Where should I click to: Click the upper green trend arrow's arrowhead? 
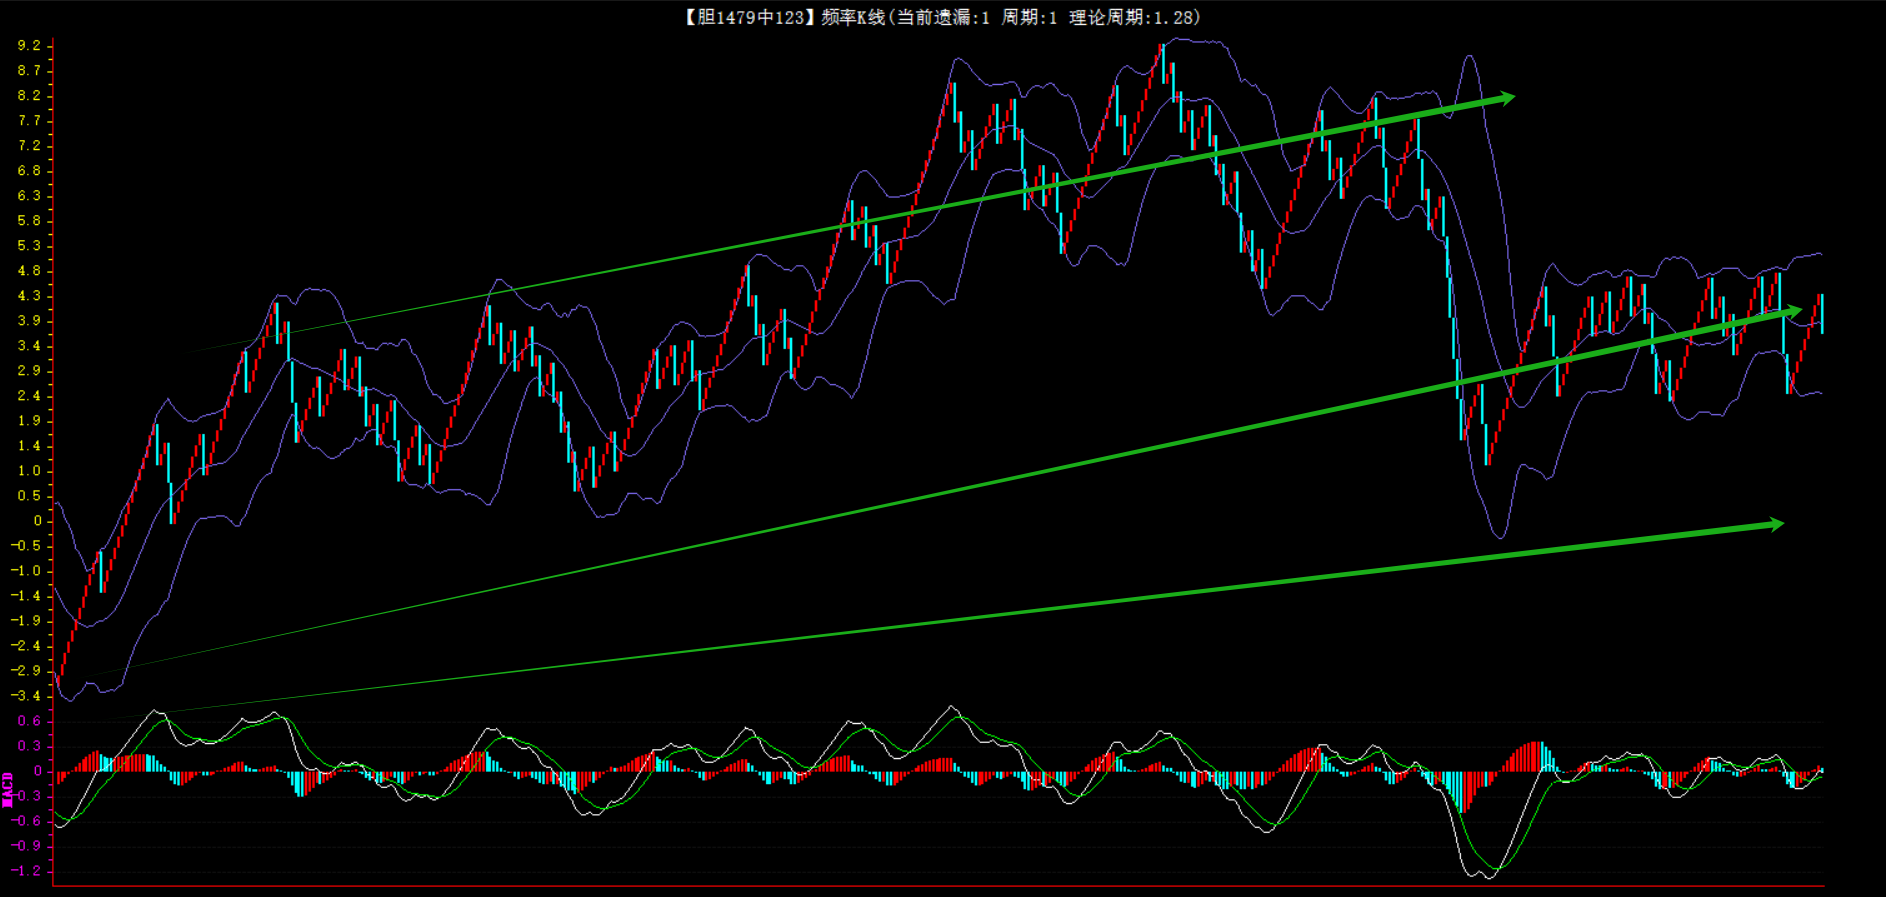(1505, 98)
